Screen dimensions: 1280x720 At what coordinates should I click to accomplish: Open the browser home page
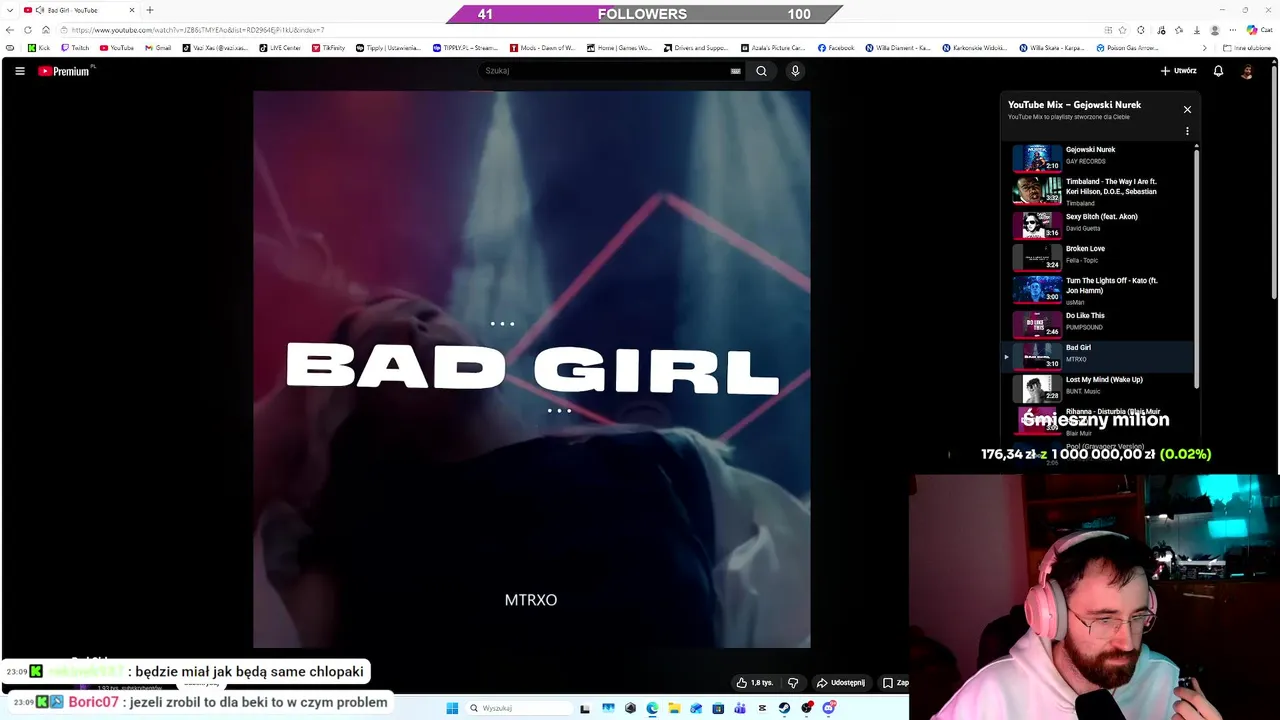pos(46,30)
